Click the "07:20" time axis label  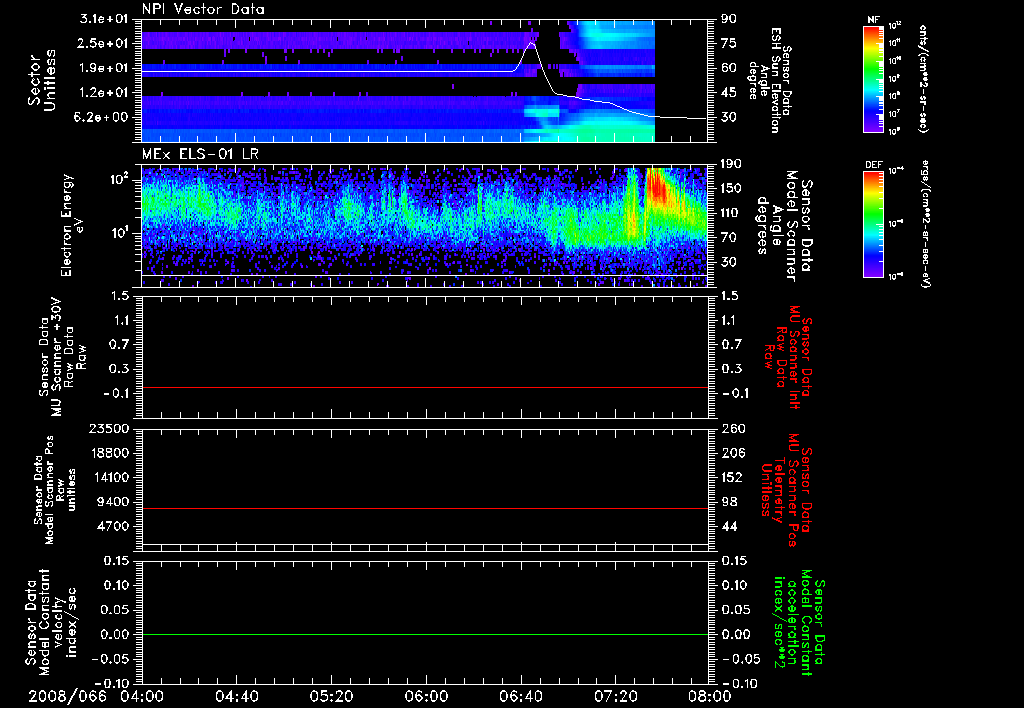[x=615, y=696]
